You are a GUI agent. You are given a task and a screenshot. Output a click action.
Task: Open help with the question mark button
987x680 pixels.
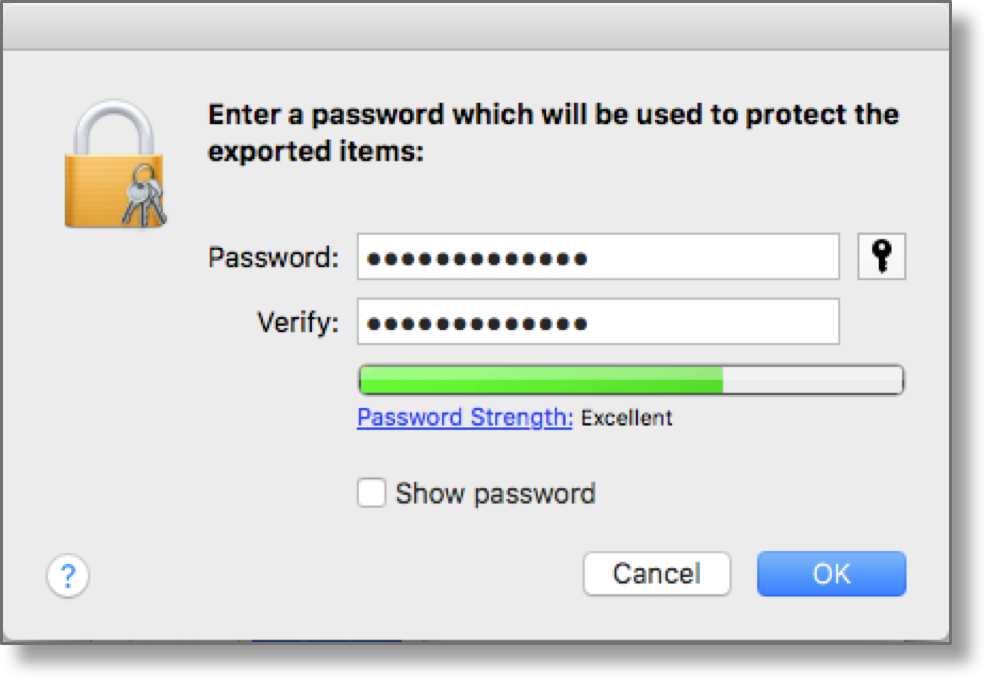(68, 576)
